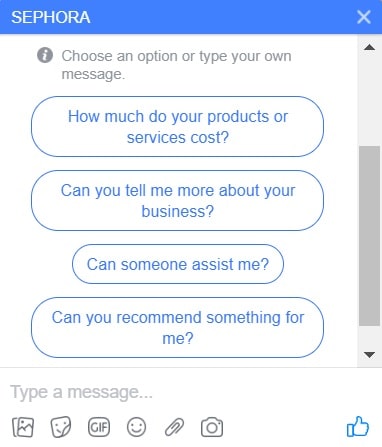The height and width of the screenshot is (447, 382).
Task: Send a thumbs-up like
Action: pyautogui.click(x=358, y=426)
